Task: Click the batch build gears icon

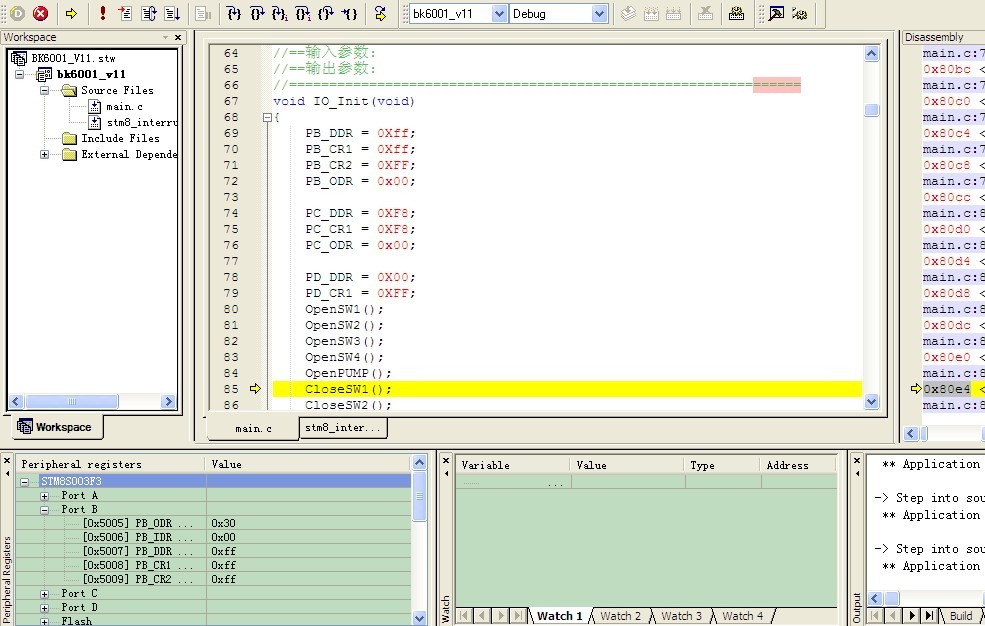Action: point(800,13)
